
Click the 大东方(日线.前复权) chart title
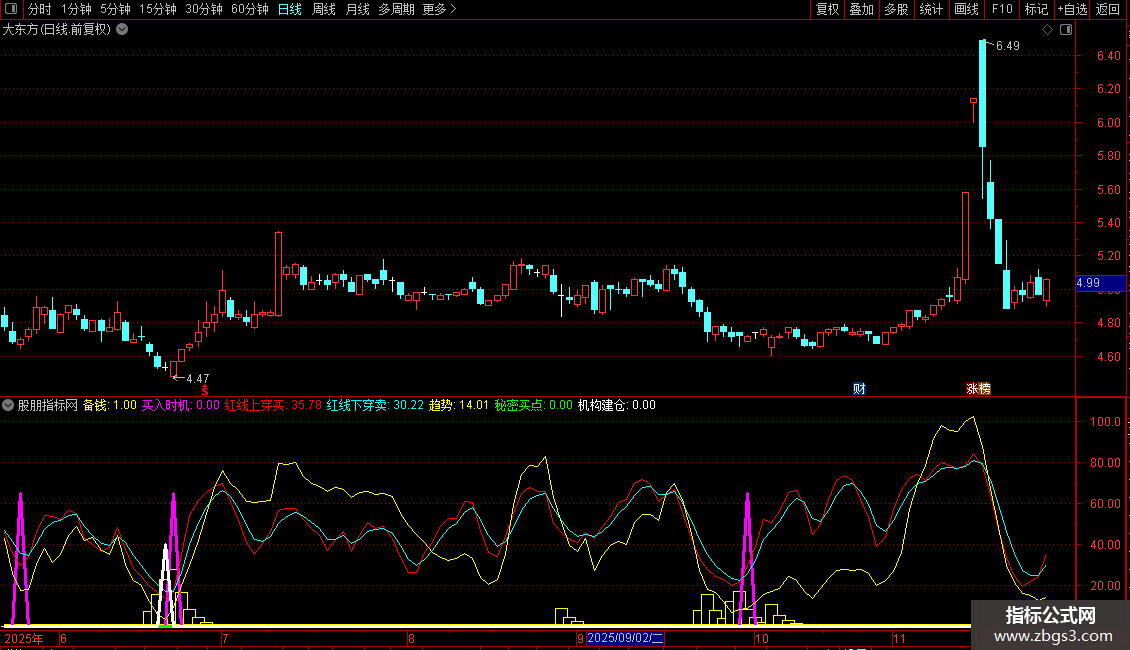57,30
